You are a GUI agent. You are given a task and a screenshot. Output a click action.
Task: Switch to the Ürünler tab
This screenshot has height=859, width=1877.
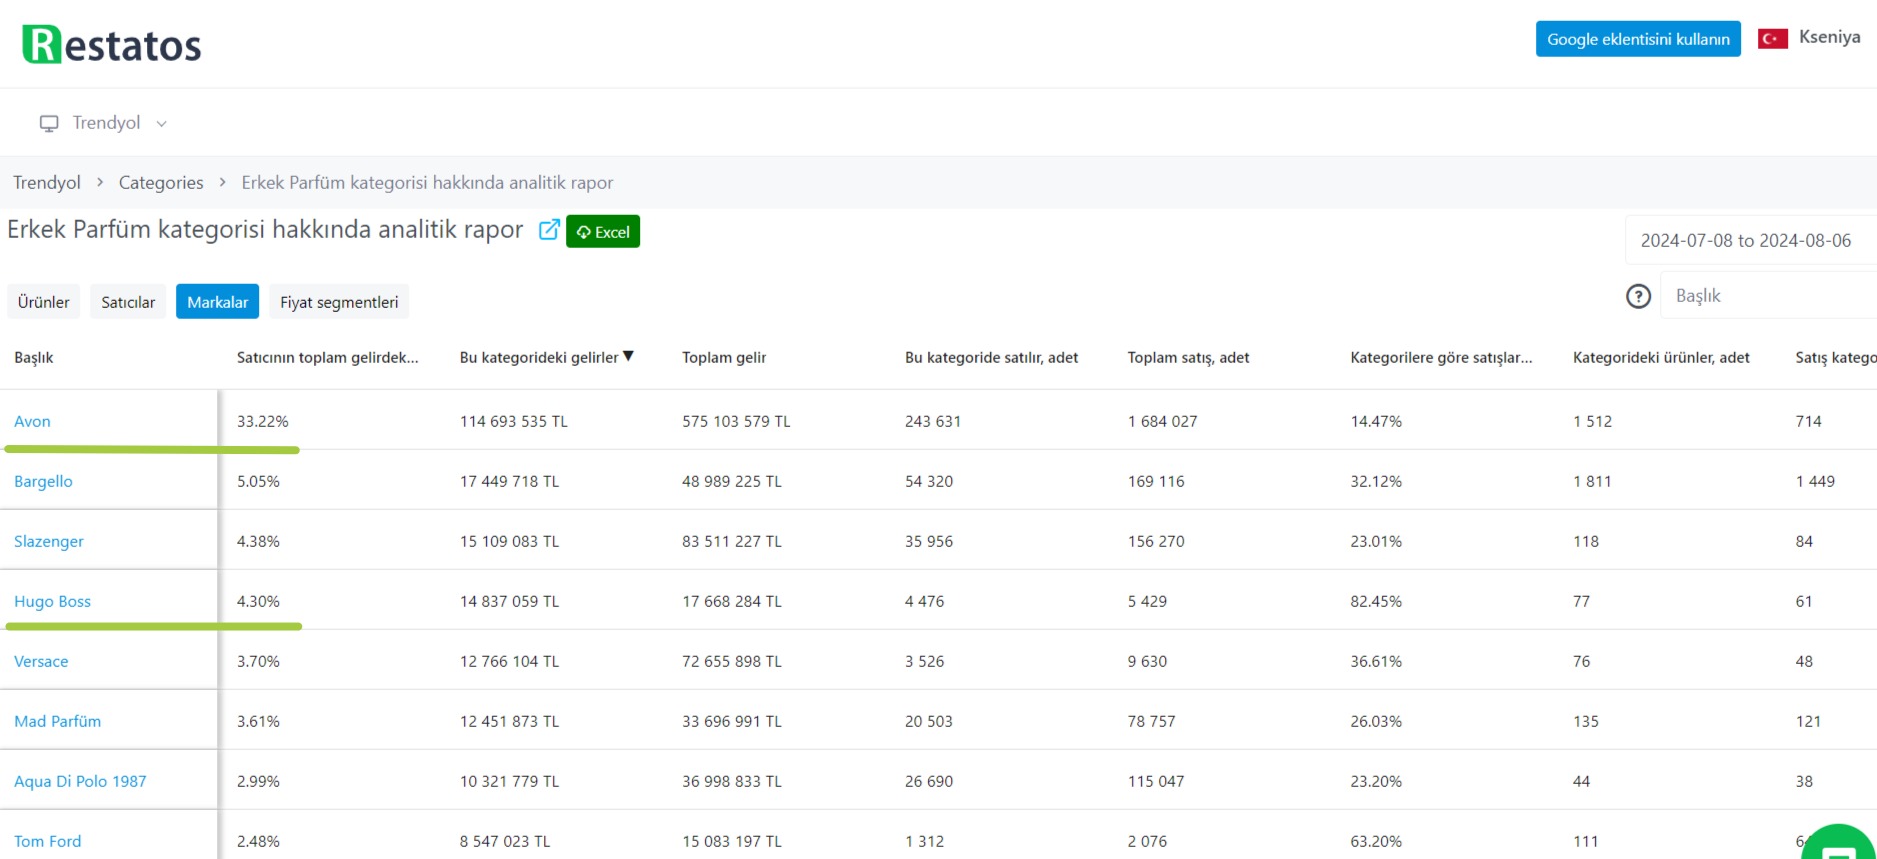(x=44, y=302)
